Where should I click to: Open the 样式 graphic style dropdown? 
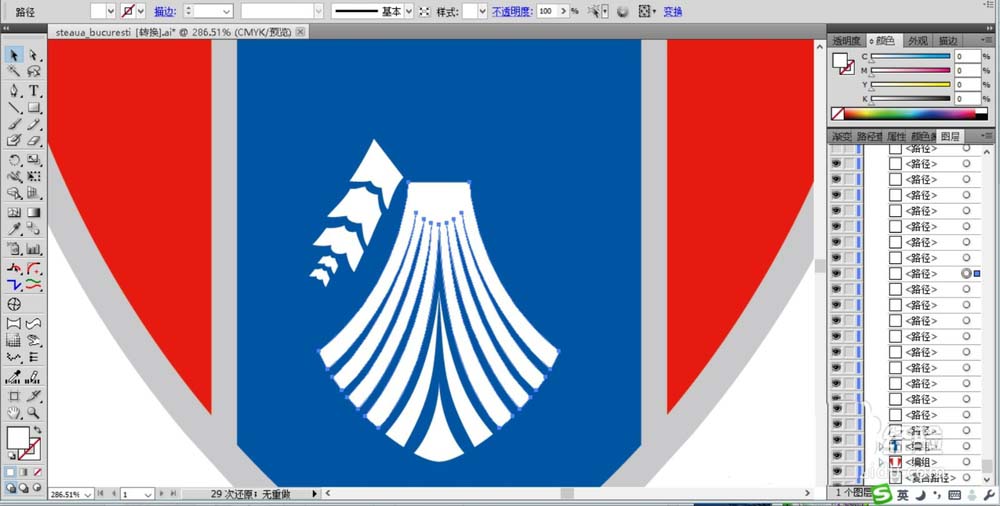pos(482,11)
